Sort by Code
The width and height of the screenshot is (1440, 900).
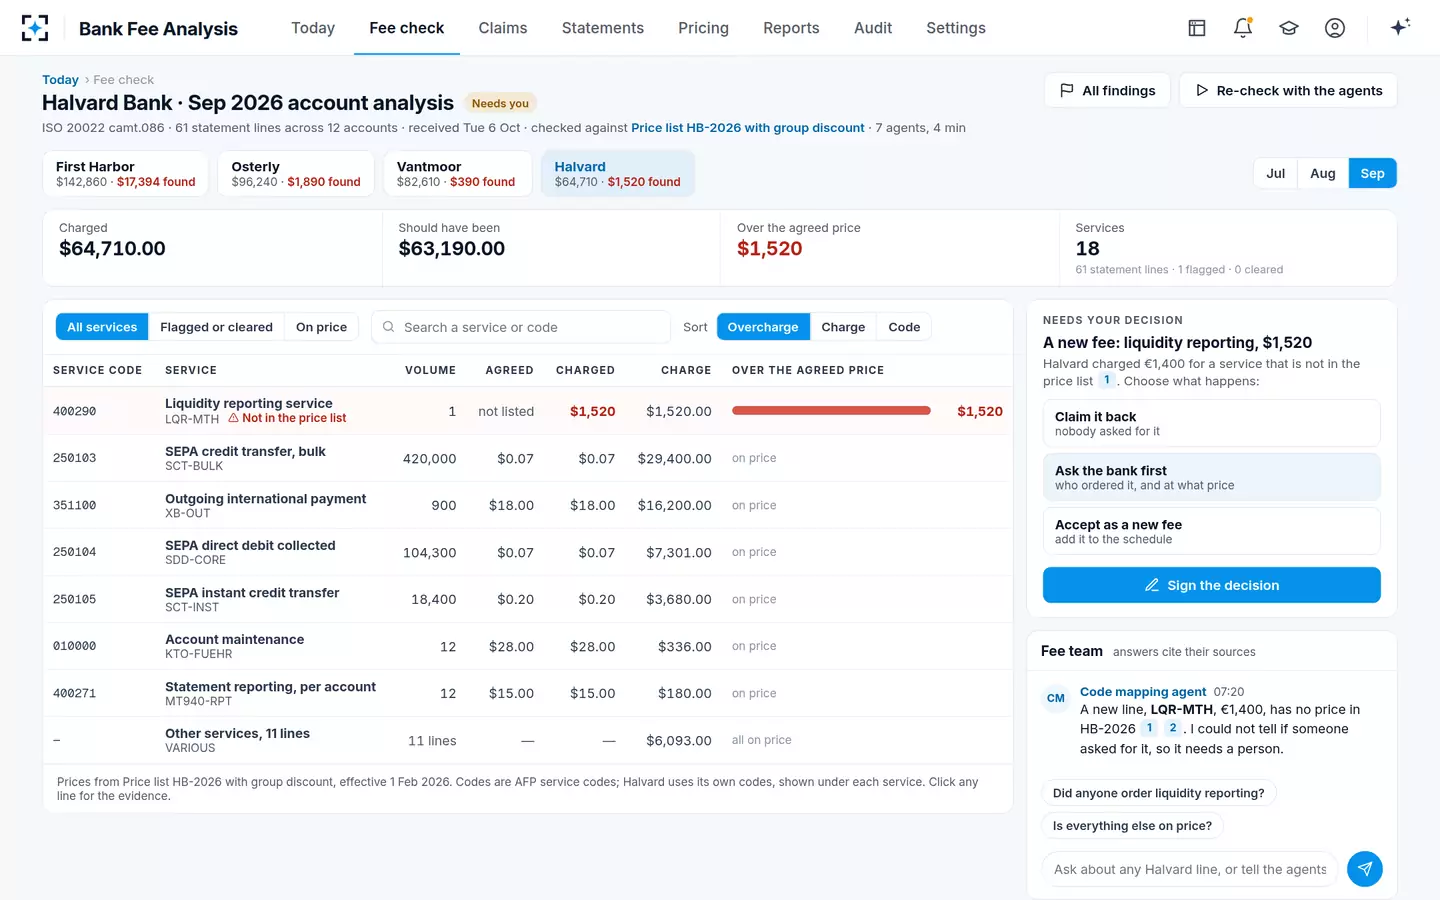pos(904,327)
